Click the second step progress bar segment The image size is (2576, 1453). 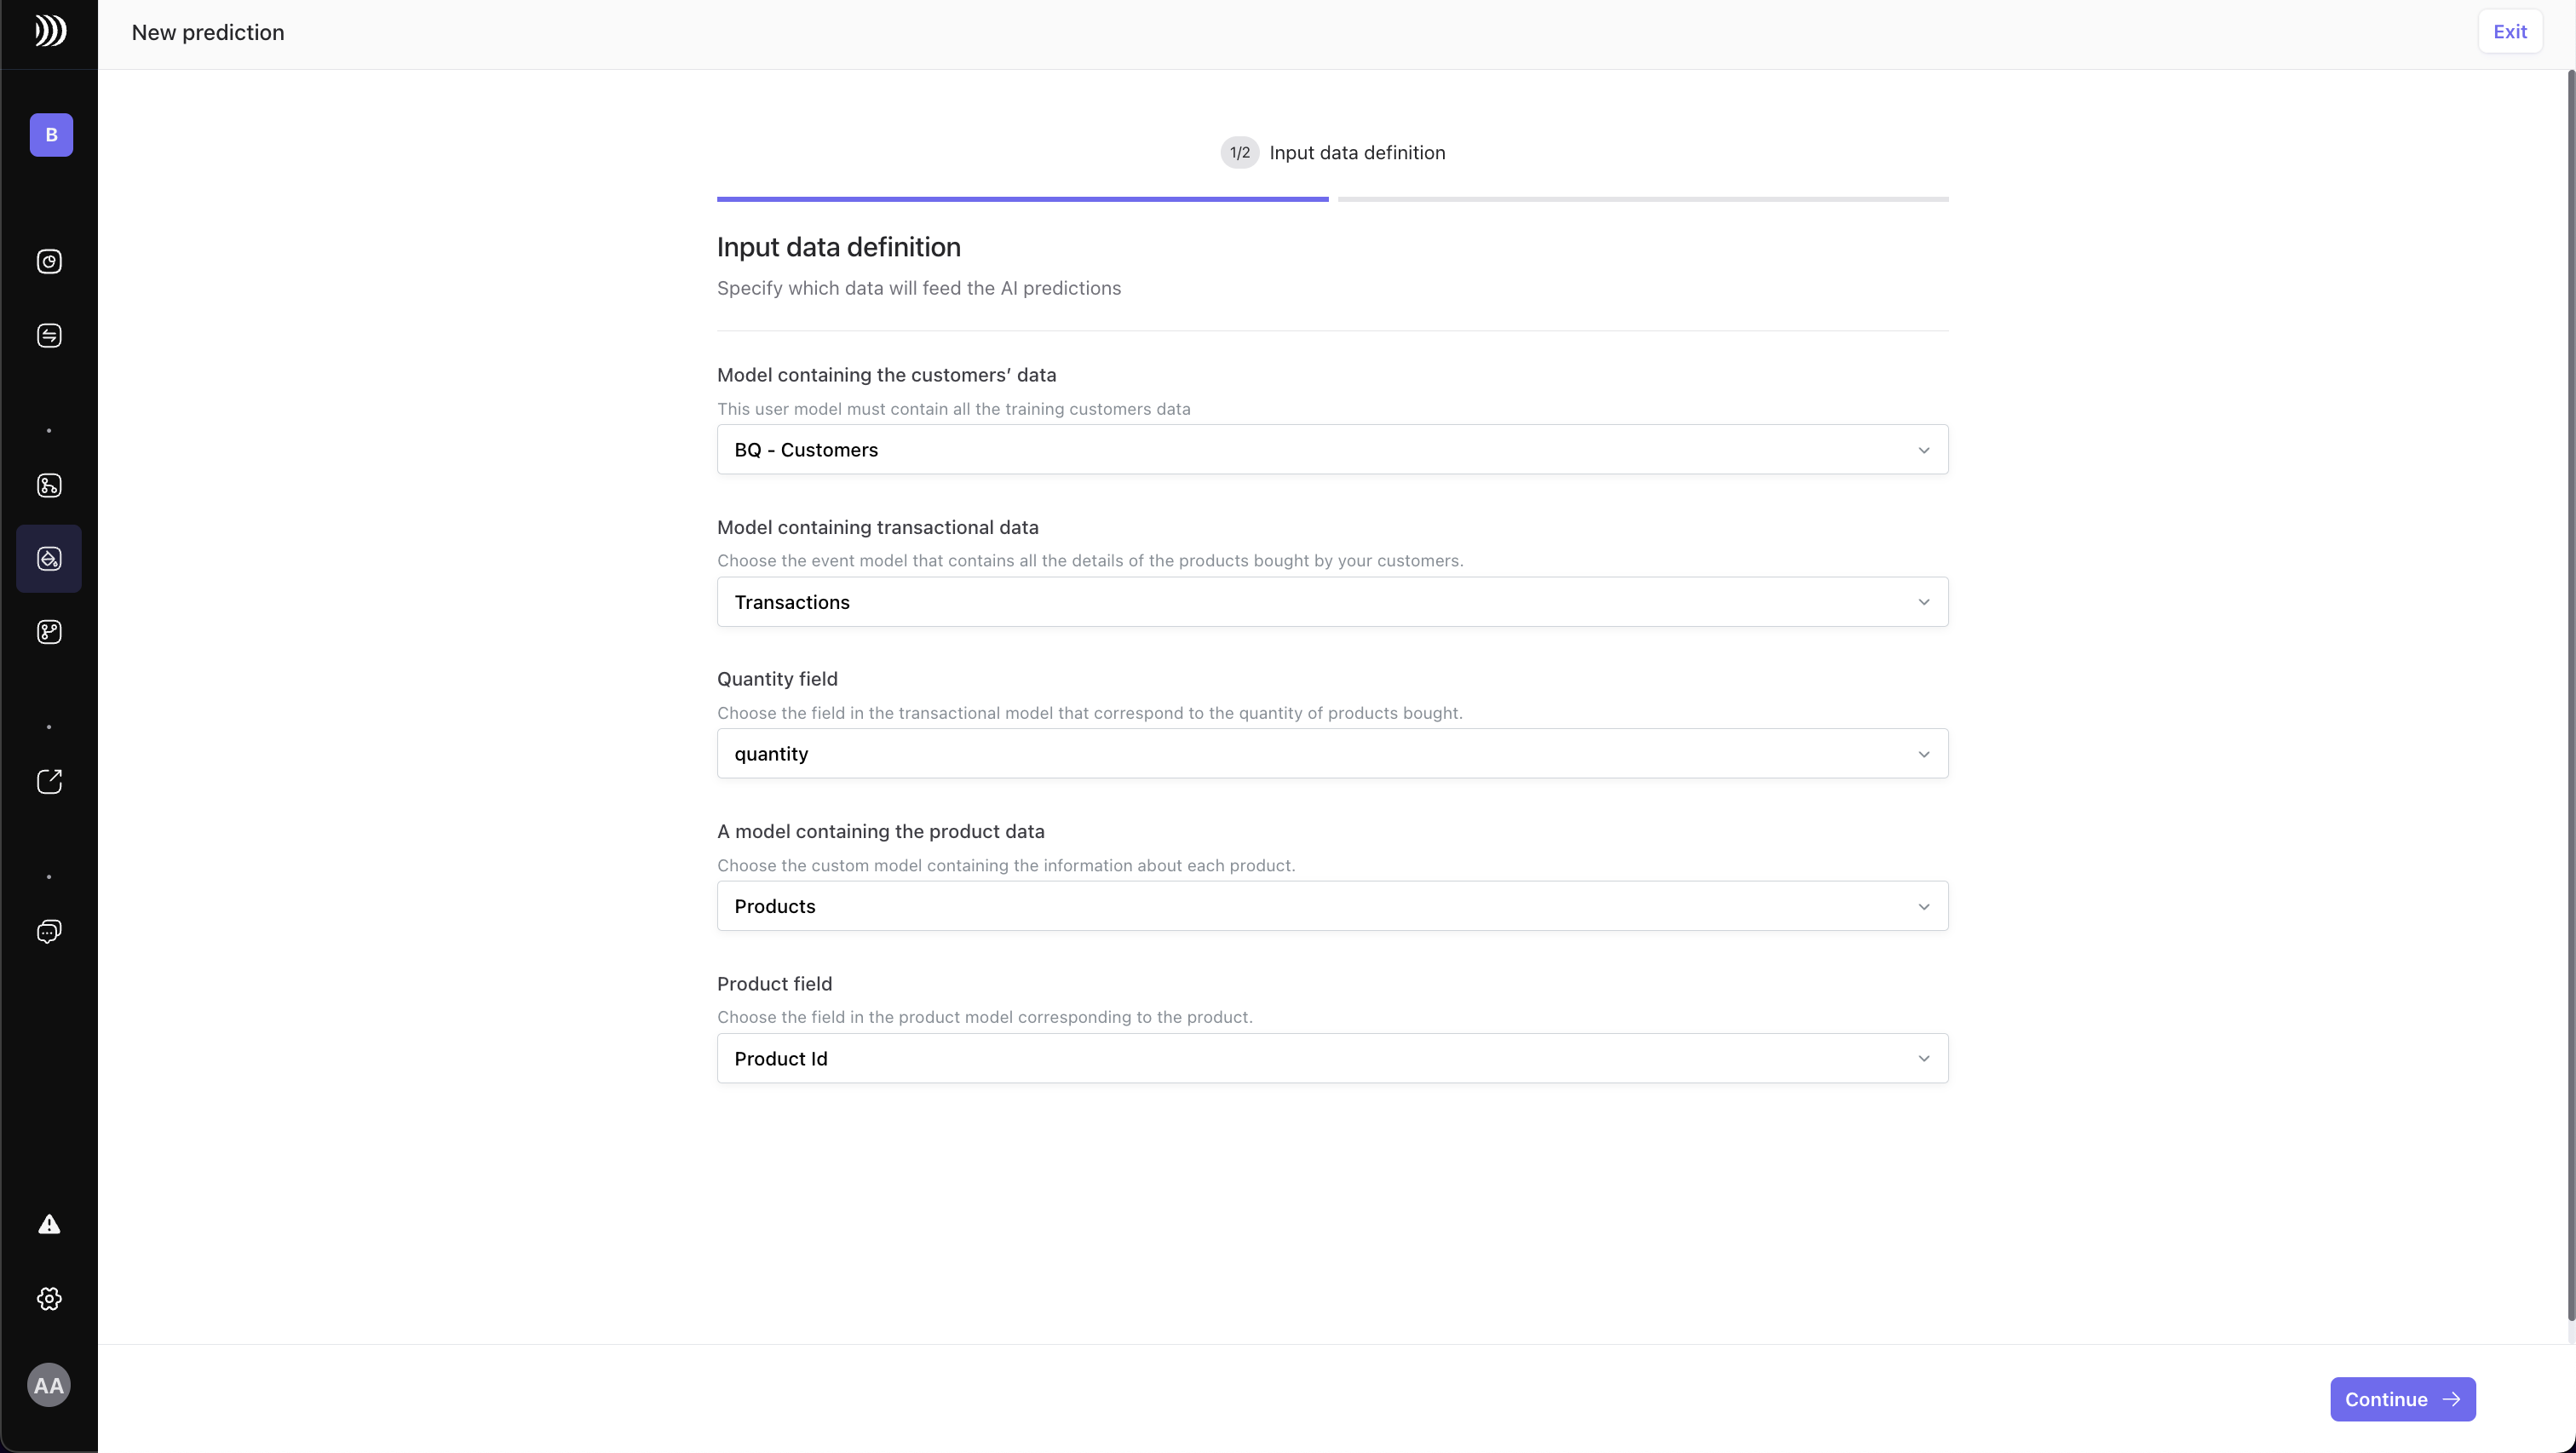tap(1642, 199)
